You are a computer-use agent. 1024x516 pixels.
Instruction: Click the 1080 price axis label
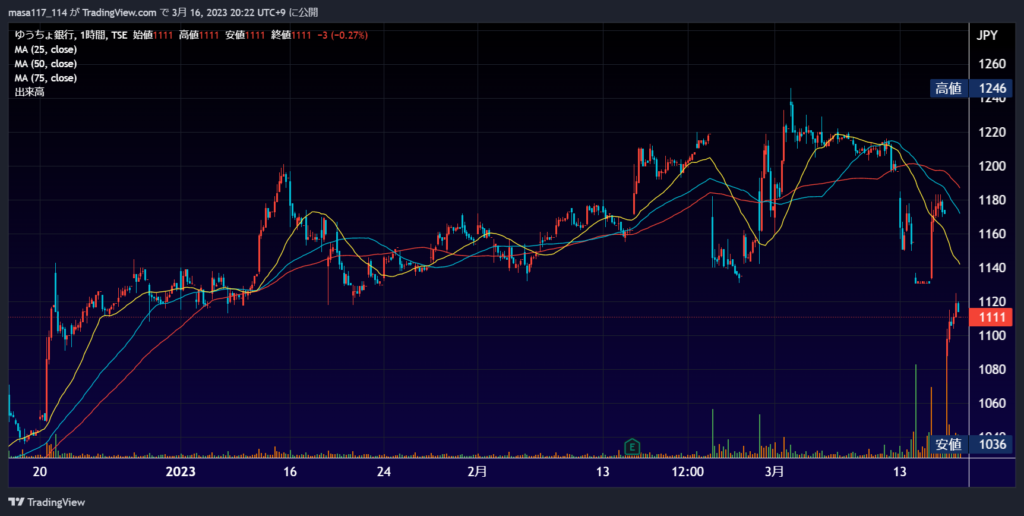(992, 370)
